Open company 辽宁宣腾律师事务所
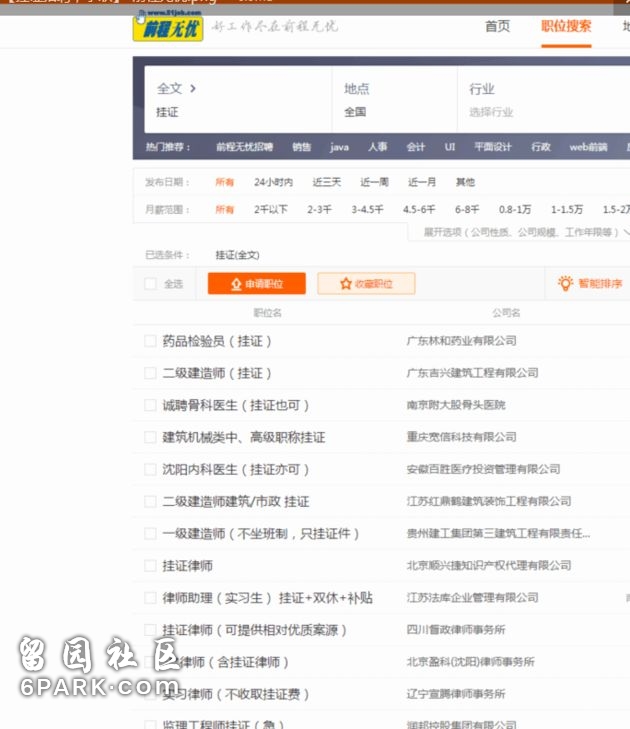The image size is (630, 729). point(456,694)
